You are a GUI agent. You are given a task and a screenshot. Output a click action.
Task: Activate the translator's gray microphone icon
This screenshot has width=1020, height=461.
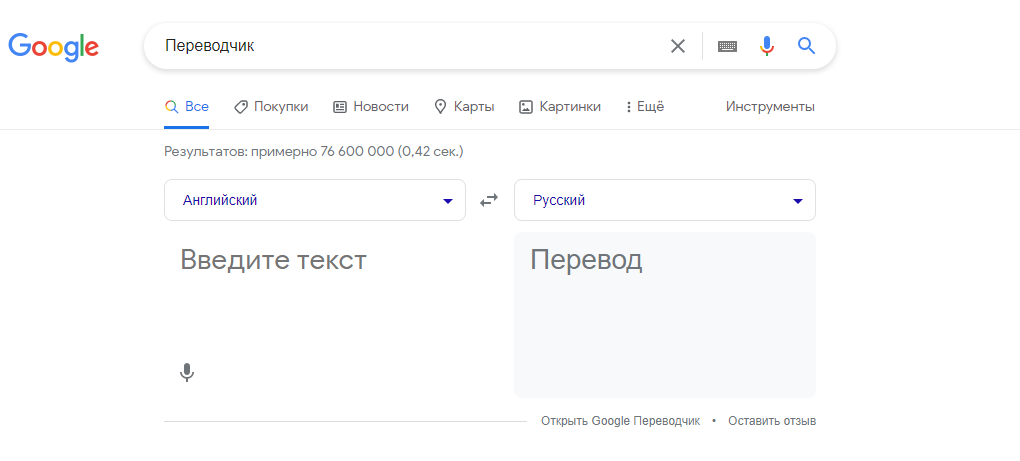187,373
